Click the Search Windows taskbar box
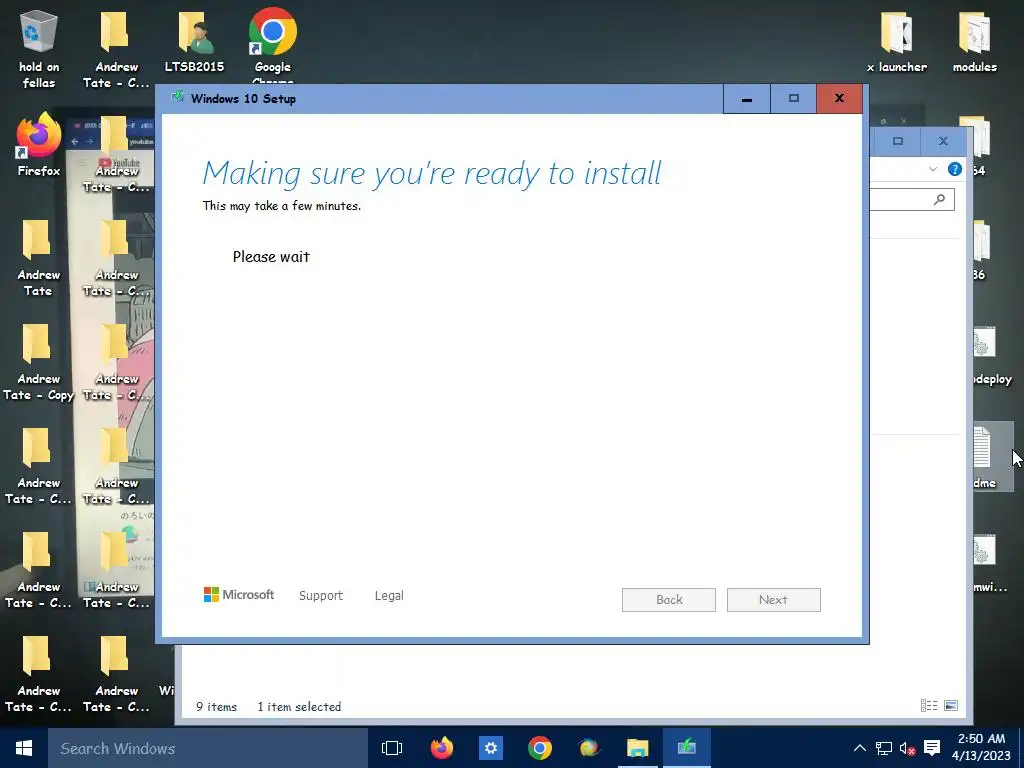The image size is (1024, 768). [208, 748]
